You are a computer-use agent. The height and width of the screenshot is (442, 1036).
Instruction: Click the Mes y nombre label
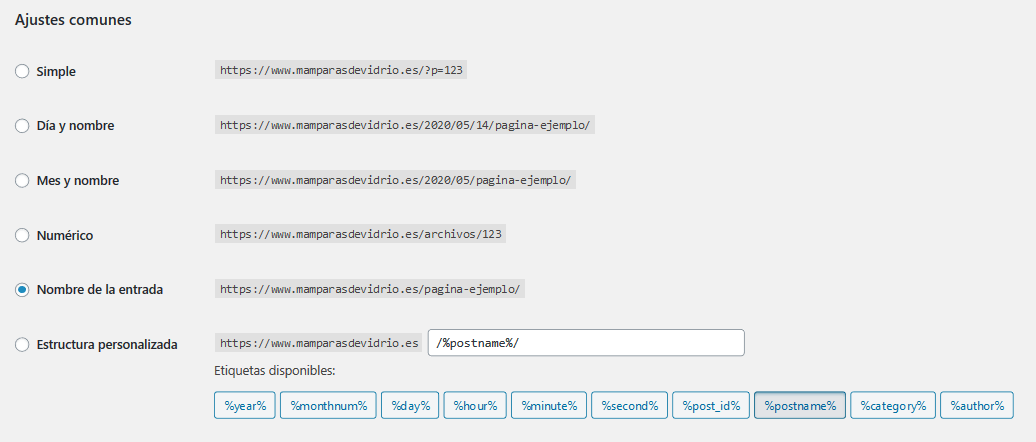coord(78,180)
